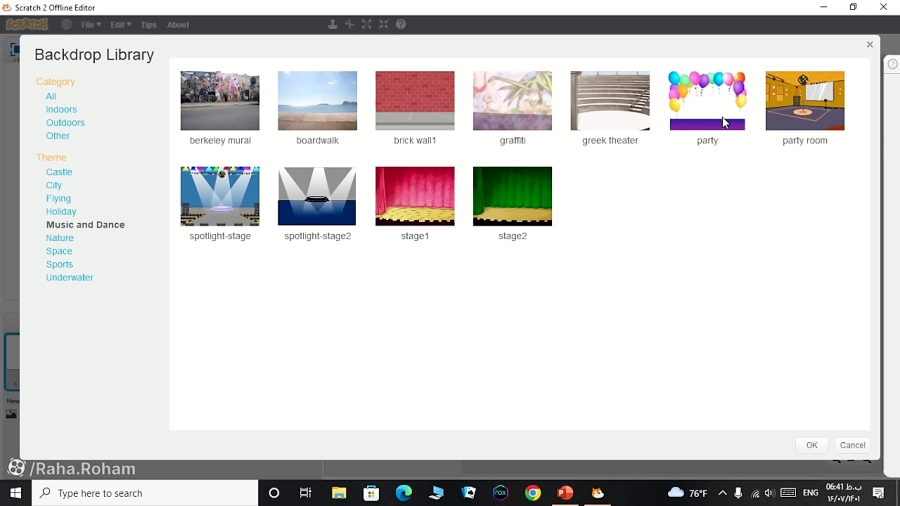Switch to PowerPoint in taskbar
This screenshot has width=900, height=506.
click(565, 493)
